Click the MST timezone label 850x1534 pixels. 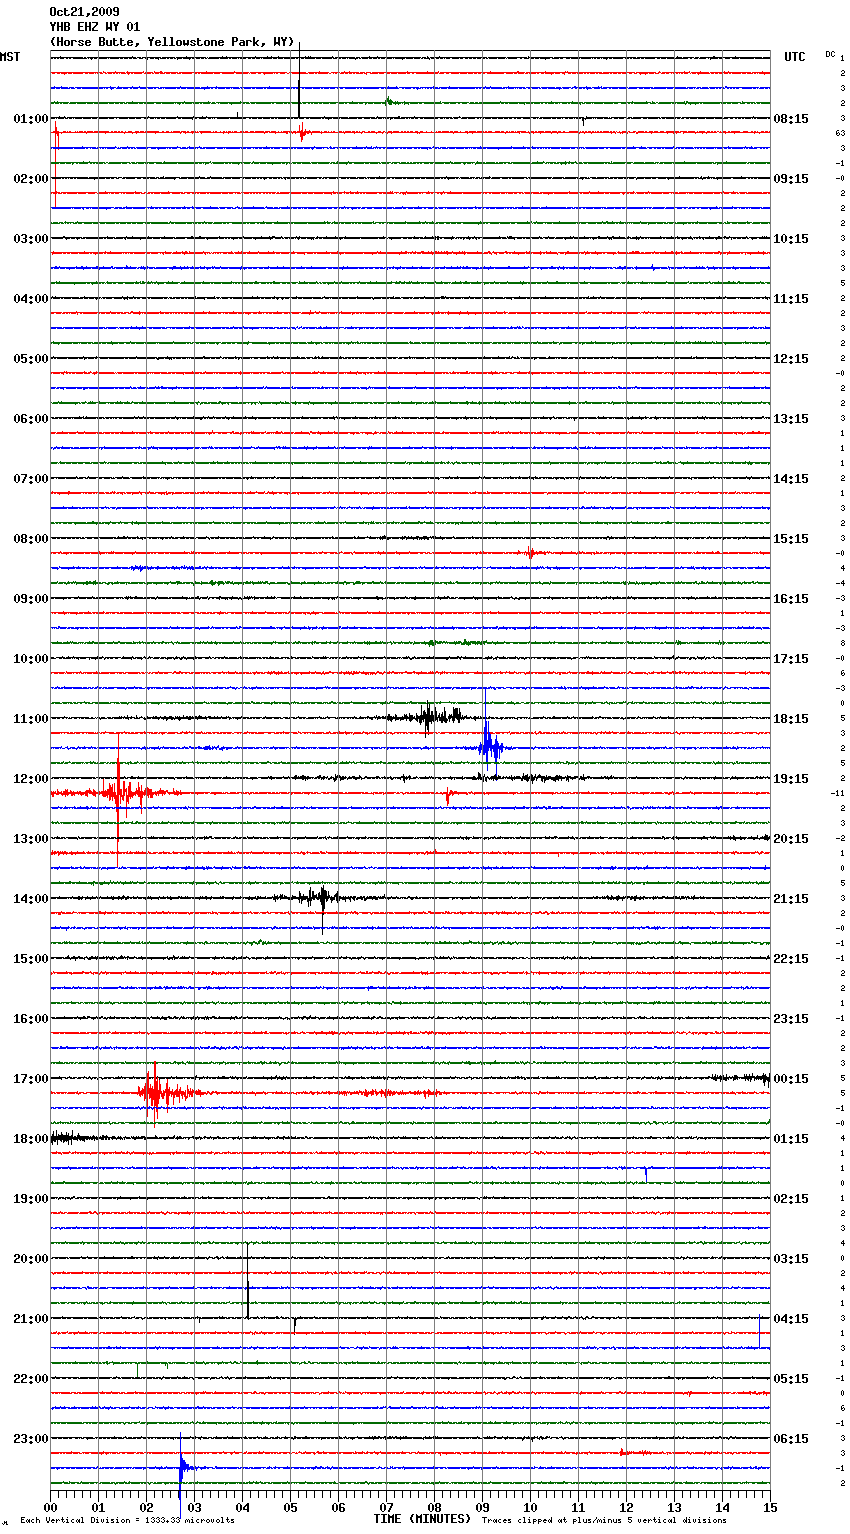pos(10,57)
